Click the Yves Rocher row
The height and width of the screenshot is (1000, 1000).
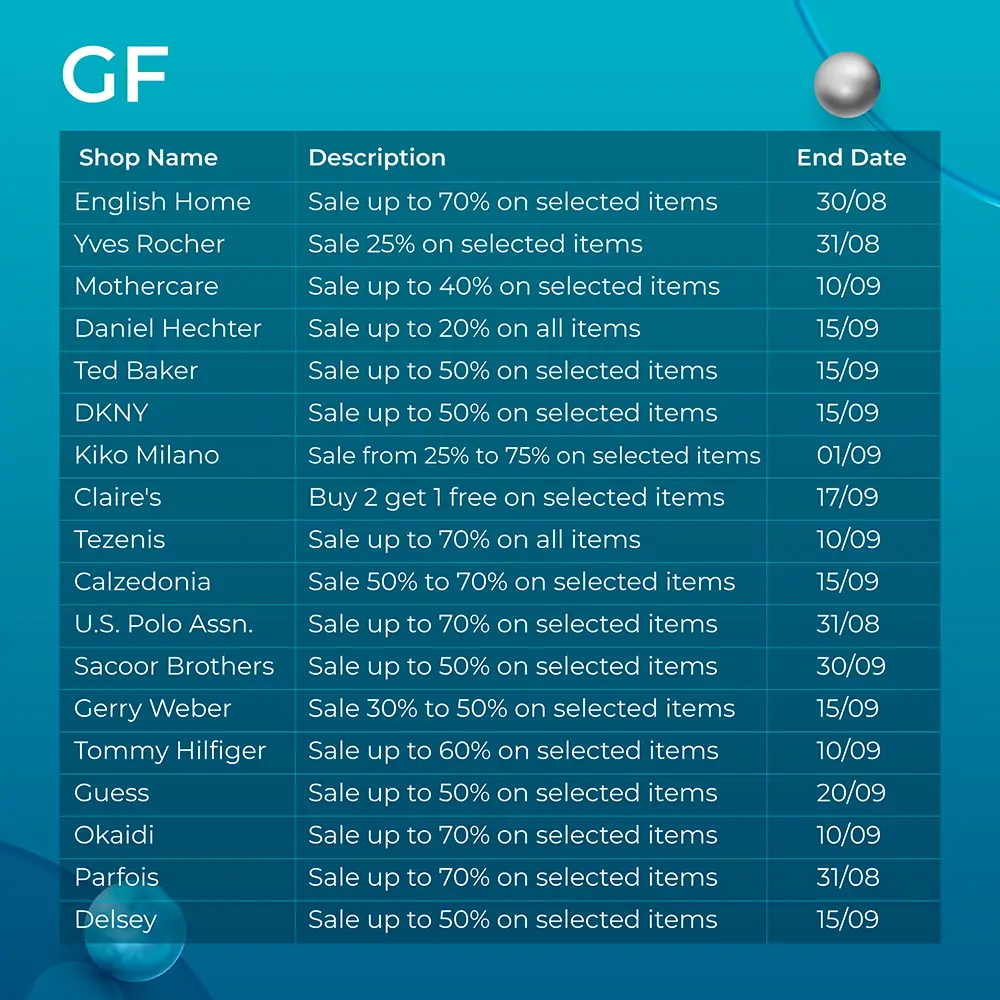click(x=500, y=245)
